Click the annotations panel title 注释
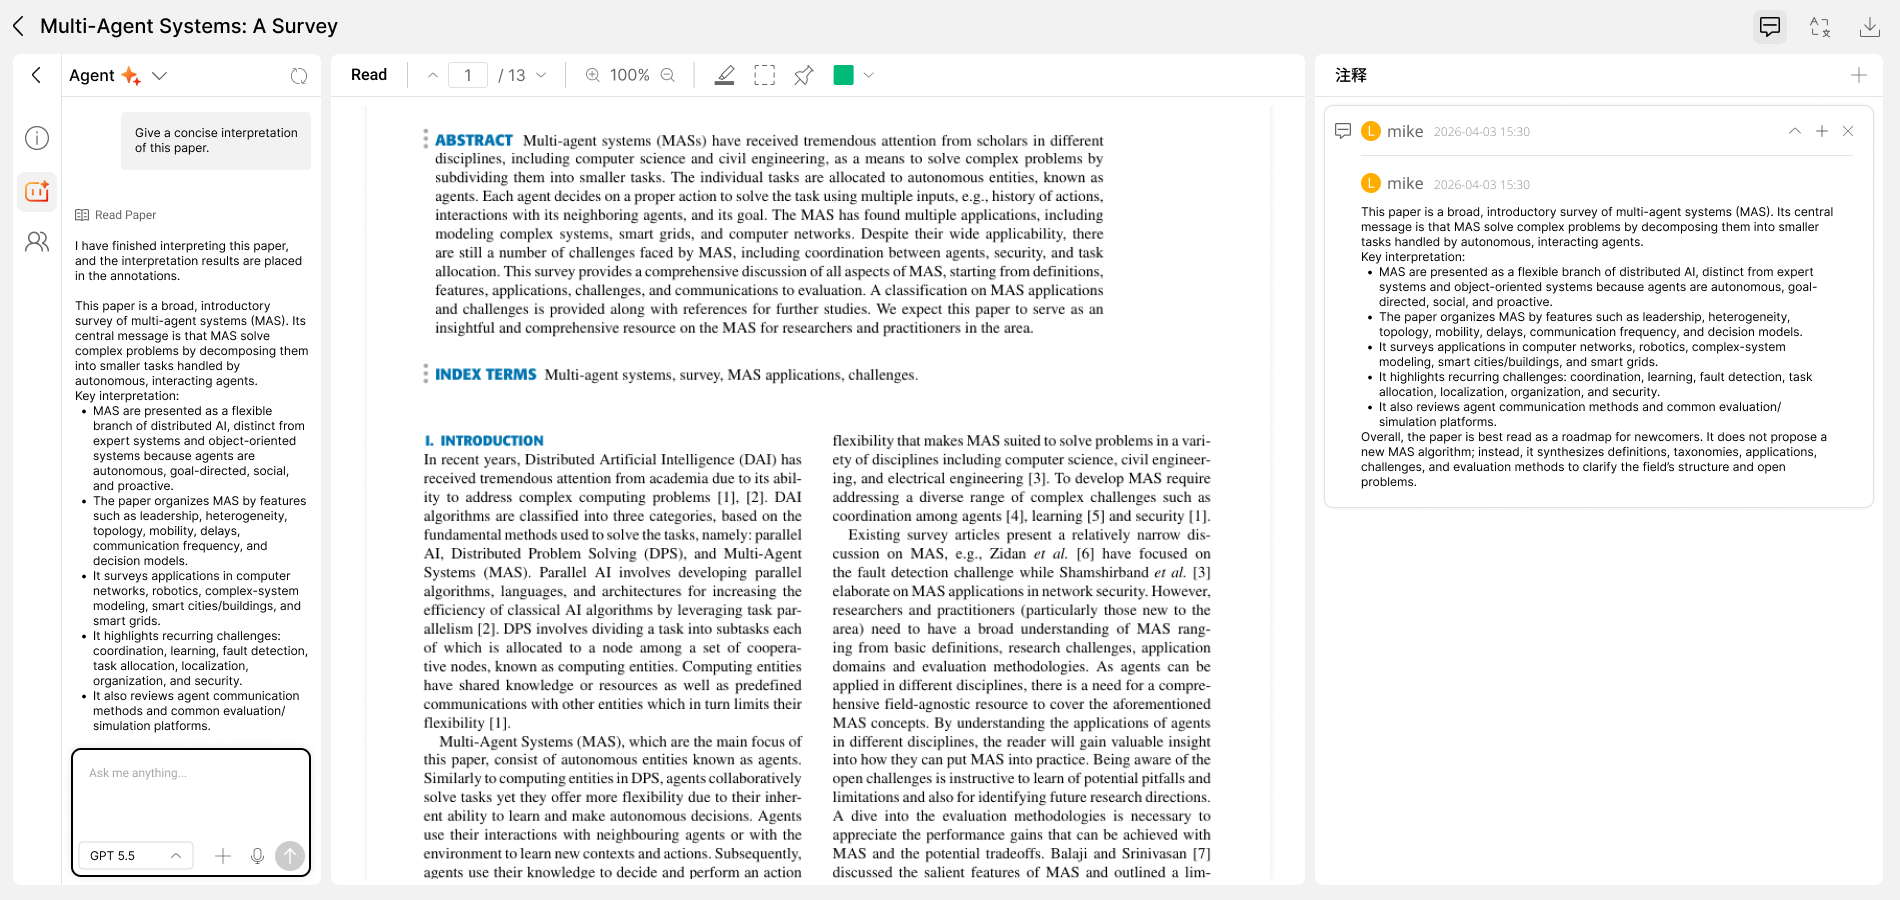The image size is (1900, 900). click(x=1351, y=75)
